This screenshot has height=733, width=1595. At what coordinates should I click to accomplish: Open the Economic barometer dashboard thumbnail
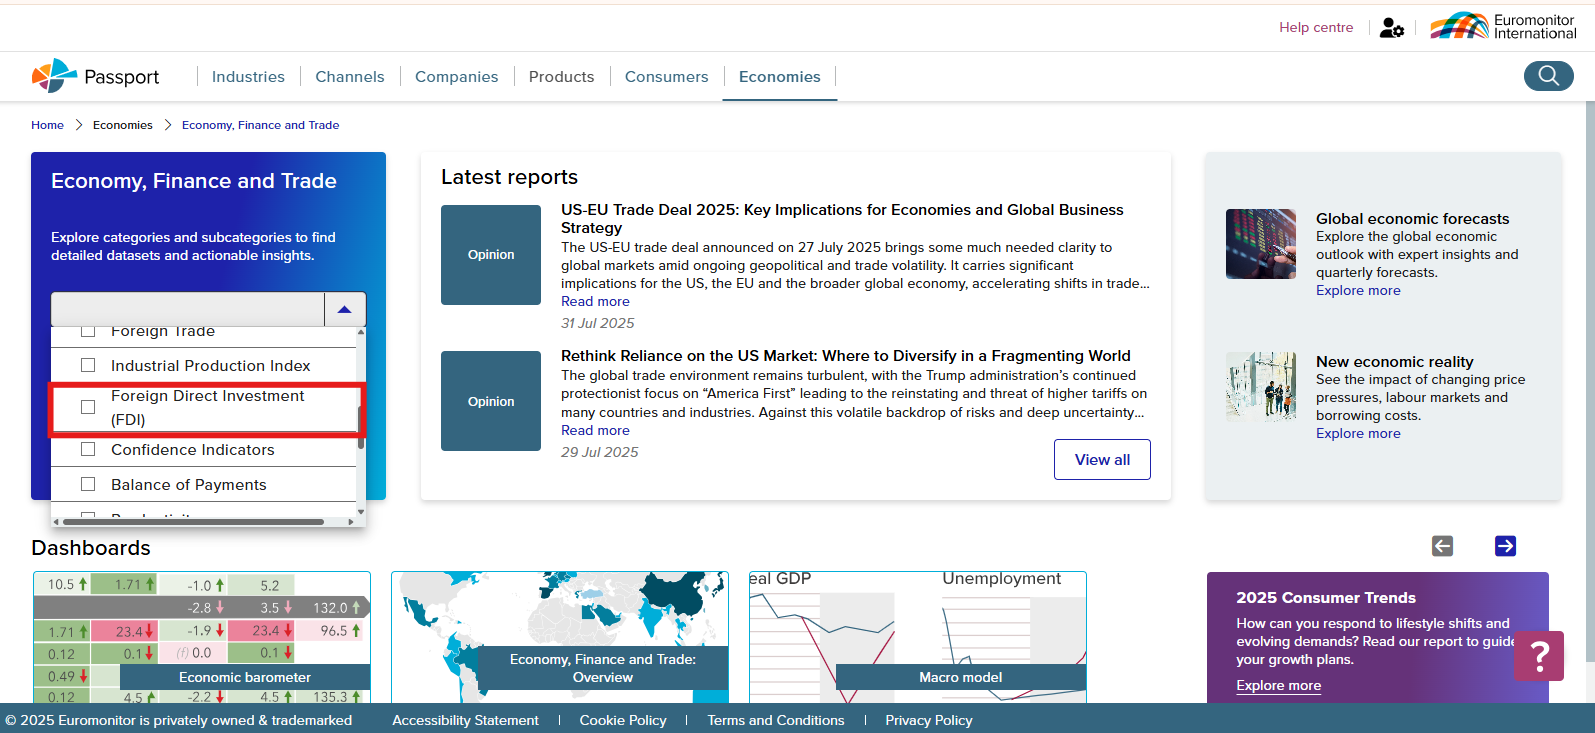(201, 637)
